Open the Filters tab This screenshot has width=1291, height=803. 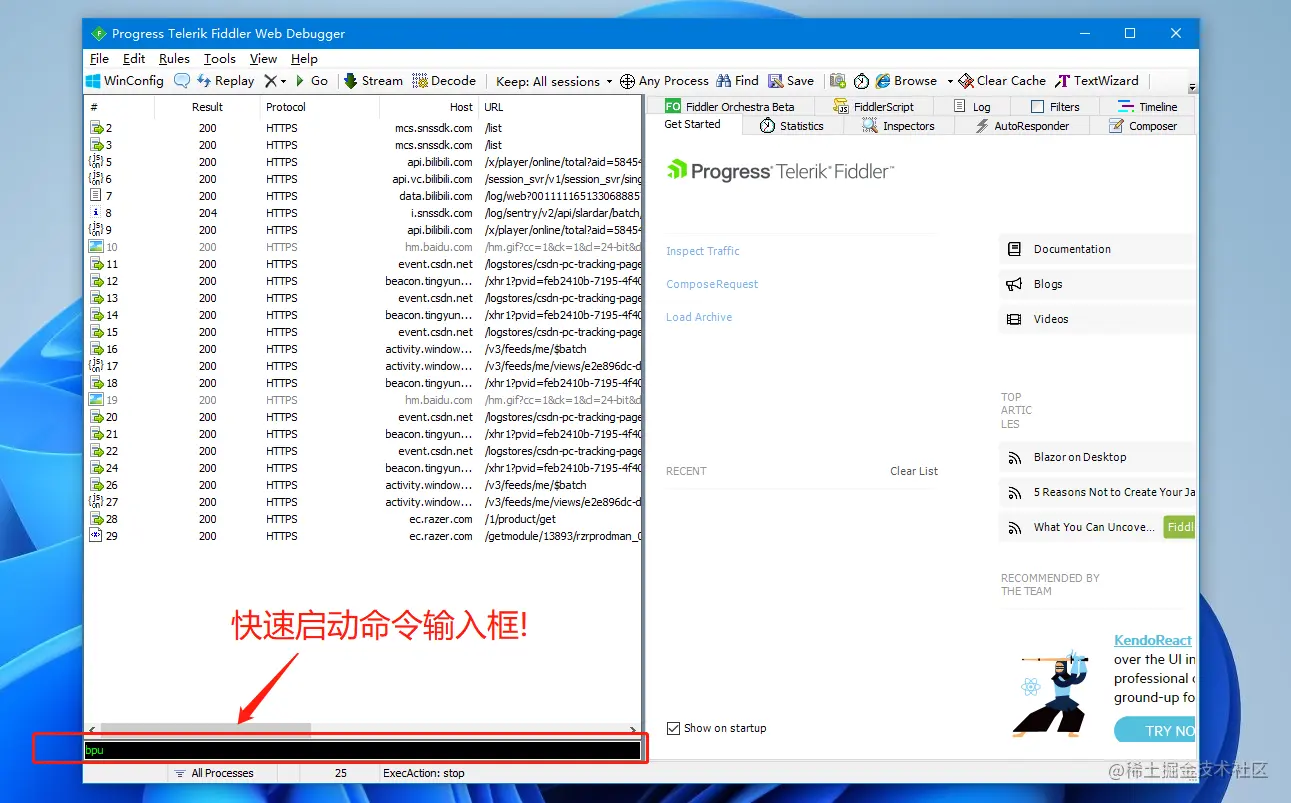[x=1054, y=107]
